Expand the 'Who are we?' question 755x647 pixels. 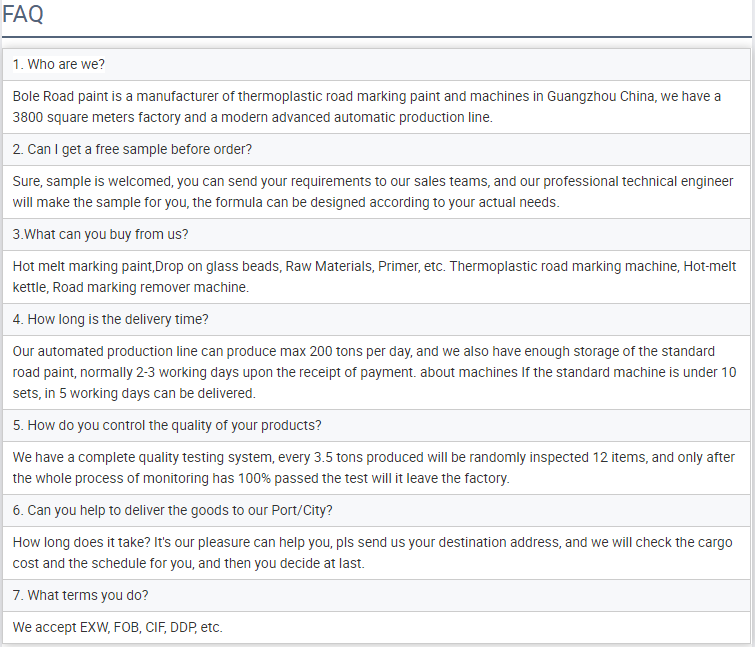coord(59,65)
